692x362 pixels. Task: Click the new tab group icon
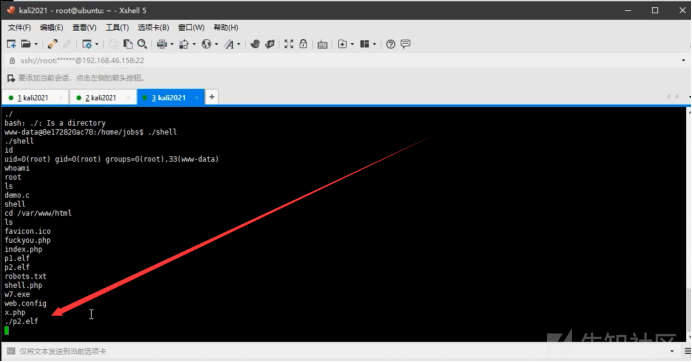pyautogui.click(x=342, y=44)
